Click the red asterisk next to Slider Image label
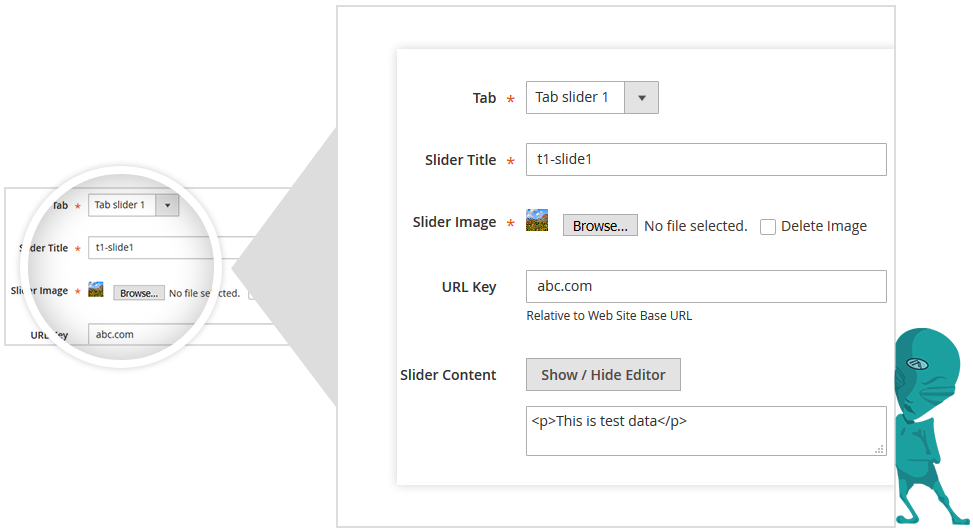Image resolution: width=973 pixels, height=532 pixels. [511, 223]
